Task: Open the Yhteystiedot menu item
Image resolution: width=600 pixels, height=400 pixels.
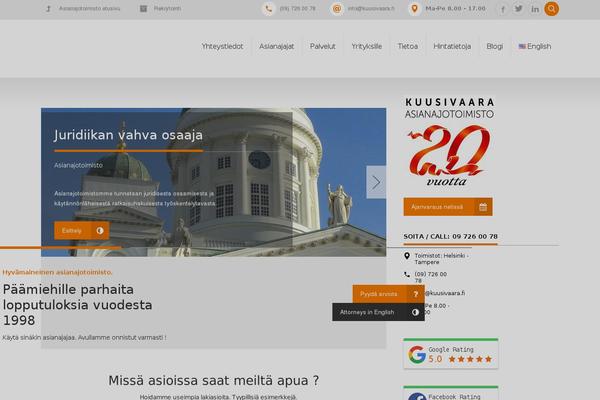Action: [222, 46]
